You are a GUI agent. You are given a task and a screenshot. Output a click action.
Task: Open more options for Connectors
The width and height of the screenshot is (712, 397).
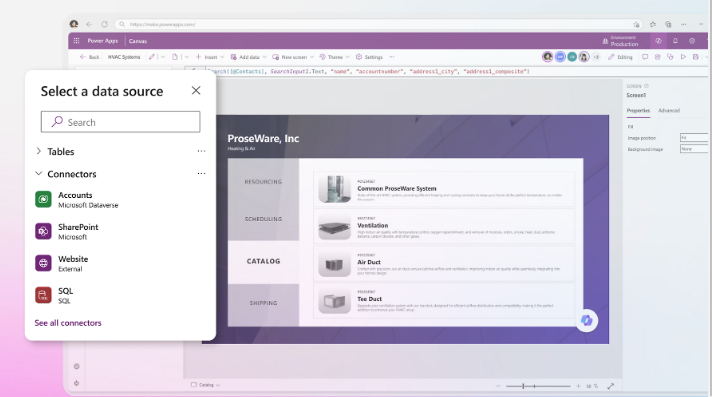coord(201,174)
